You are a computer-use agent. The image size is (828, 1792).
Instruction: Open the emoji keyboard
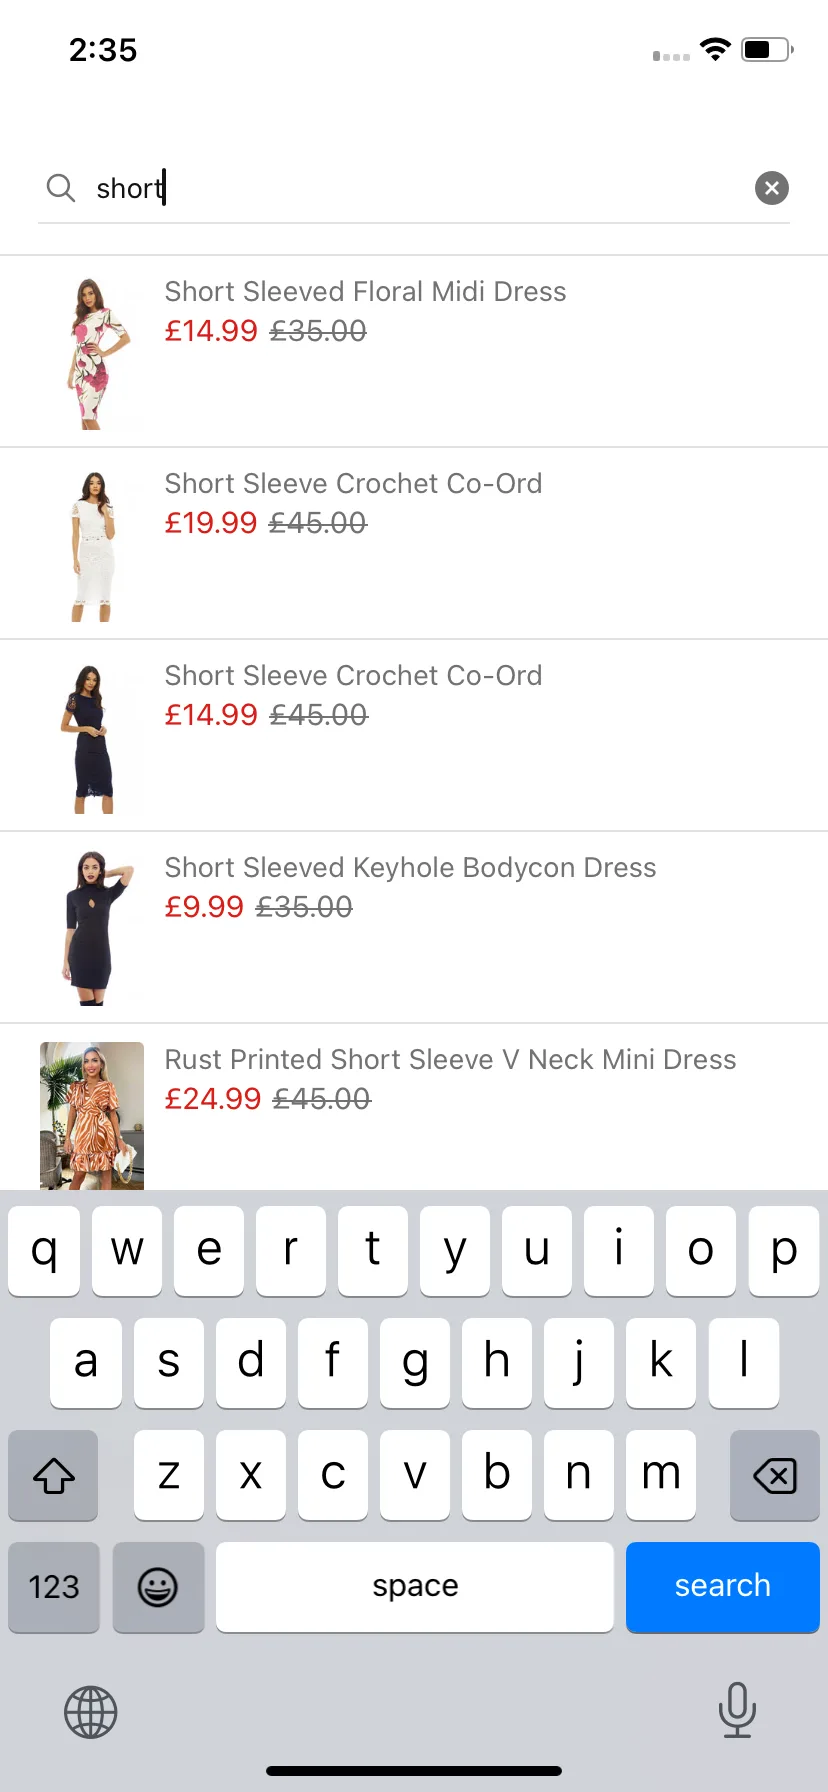[x=158, y=1587]
